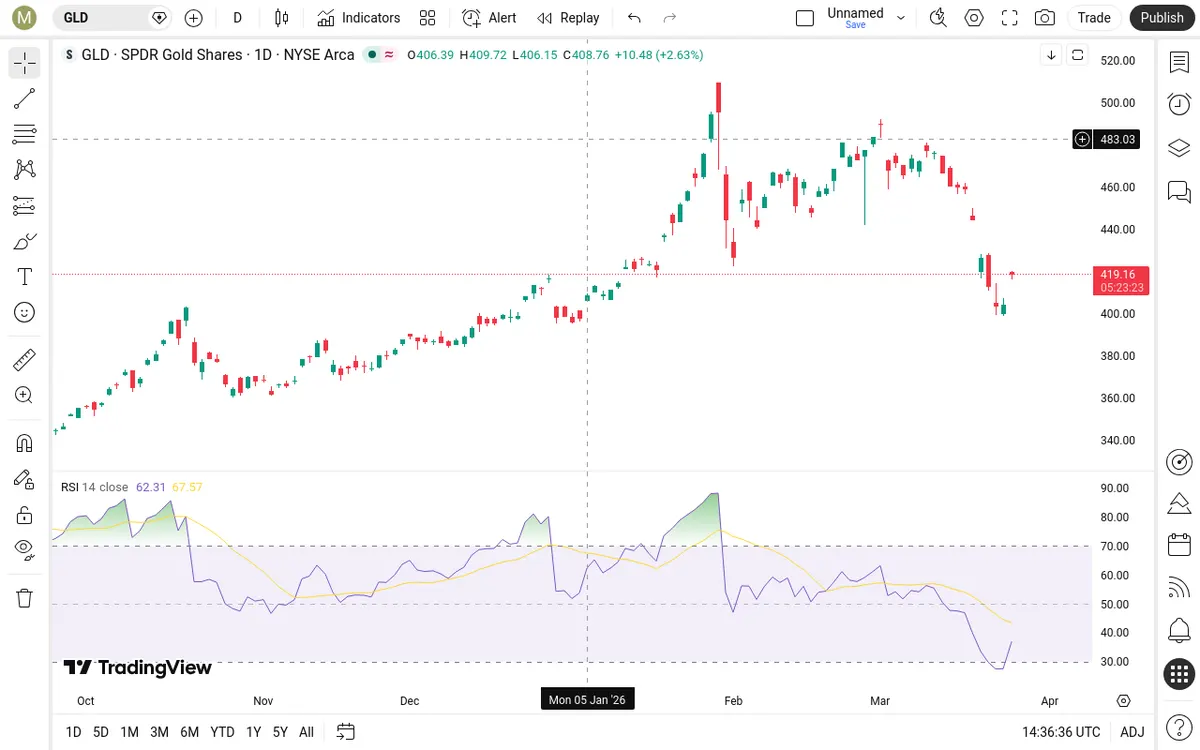Open chart settings hexagon icon
This screenshot has width=1200, height=750.
pos(974,18)
